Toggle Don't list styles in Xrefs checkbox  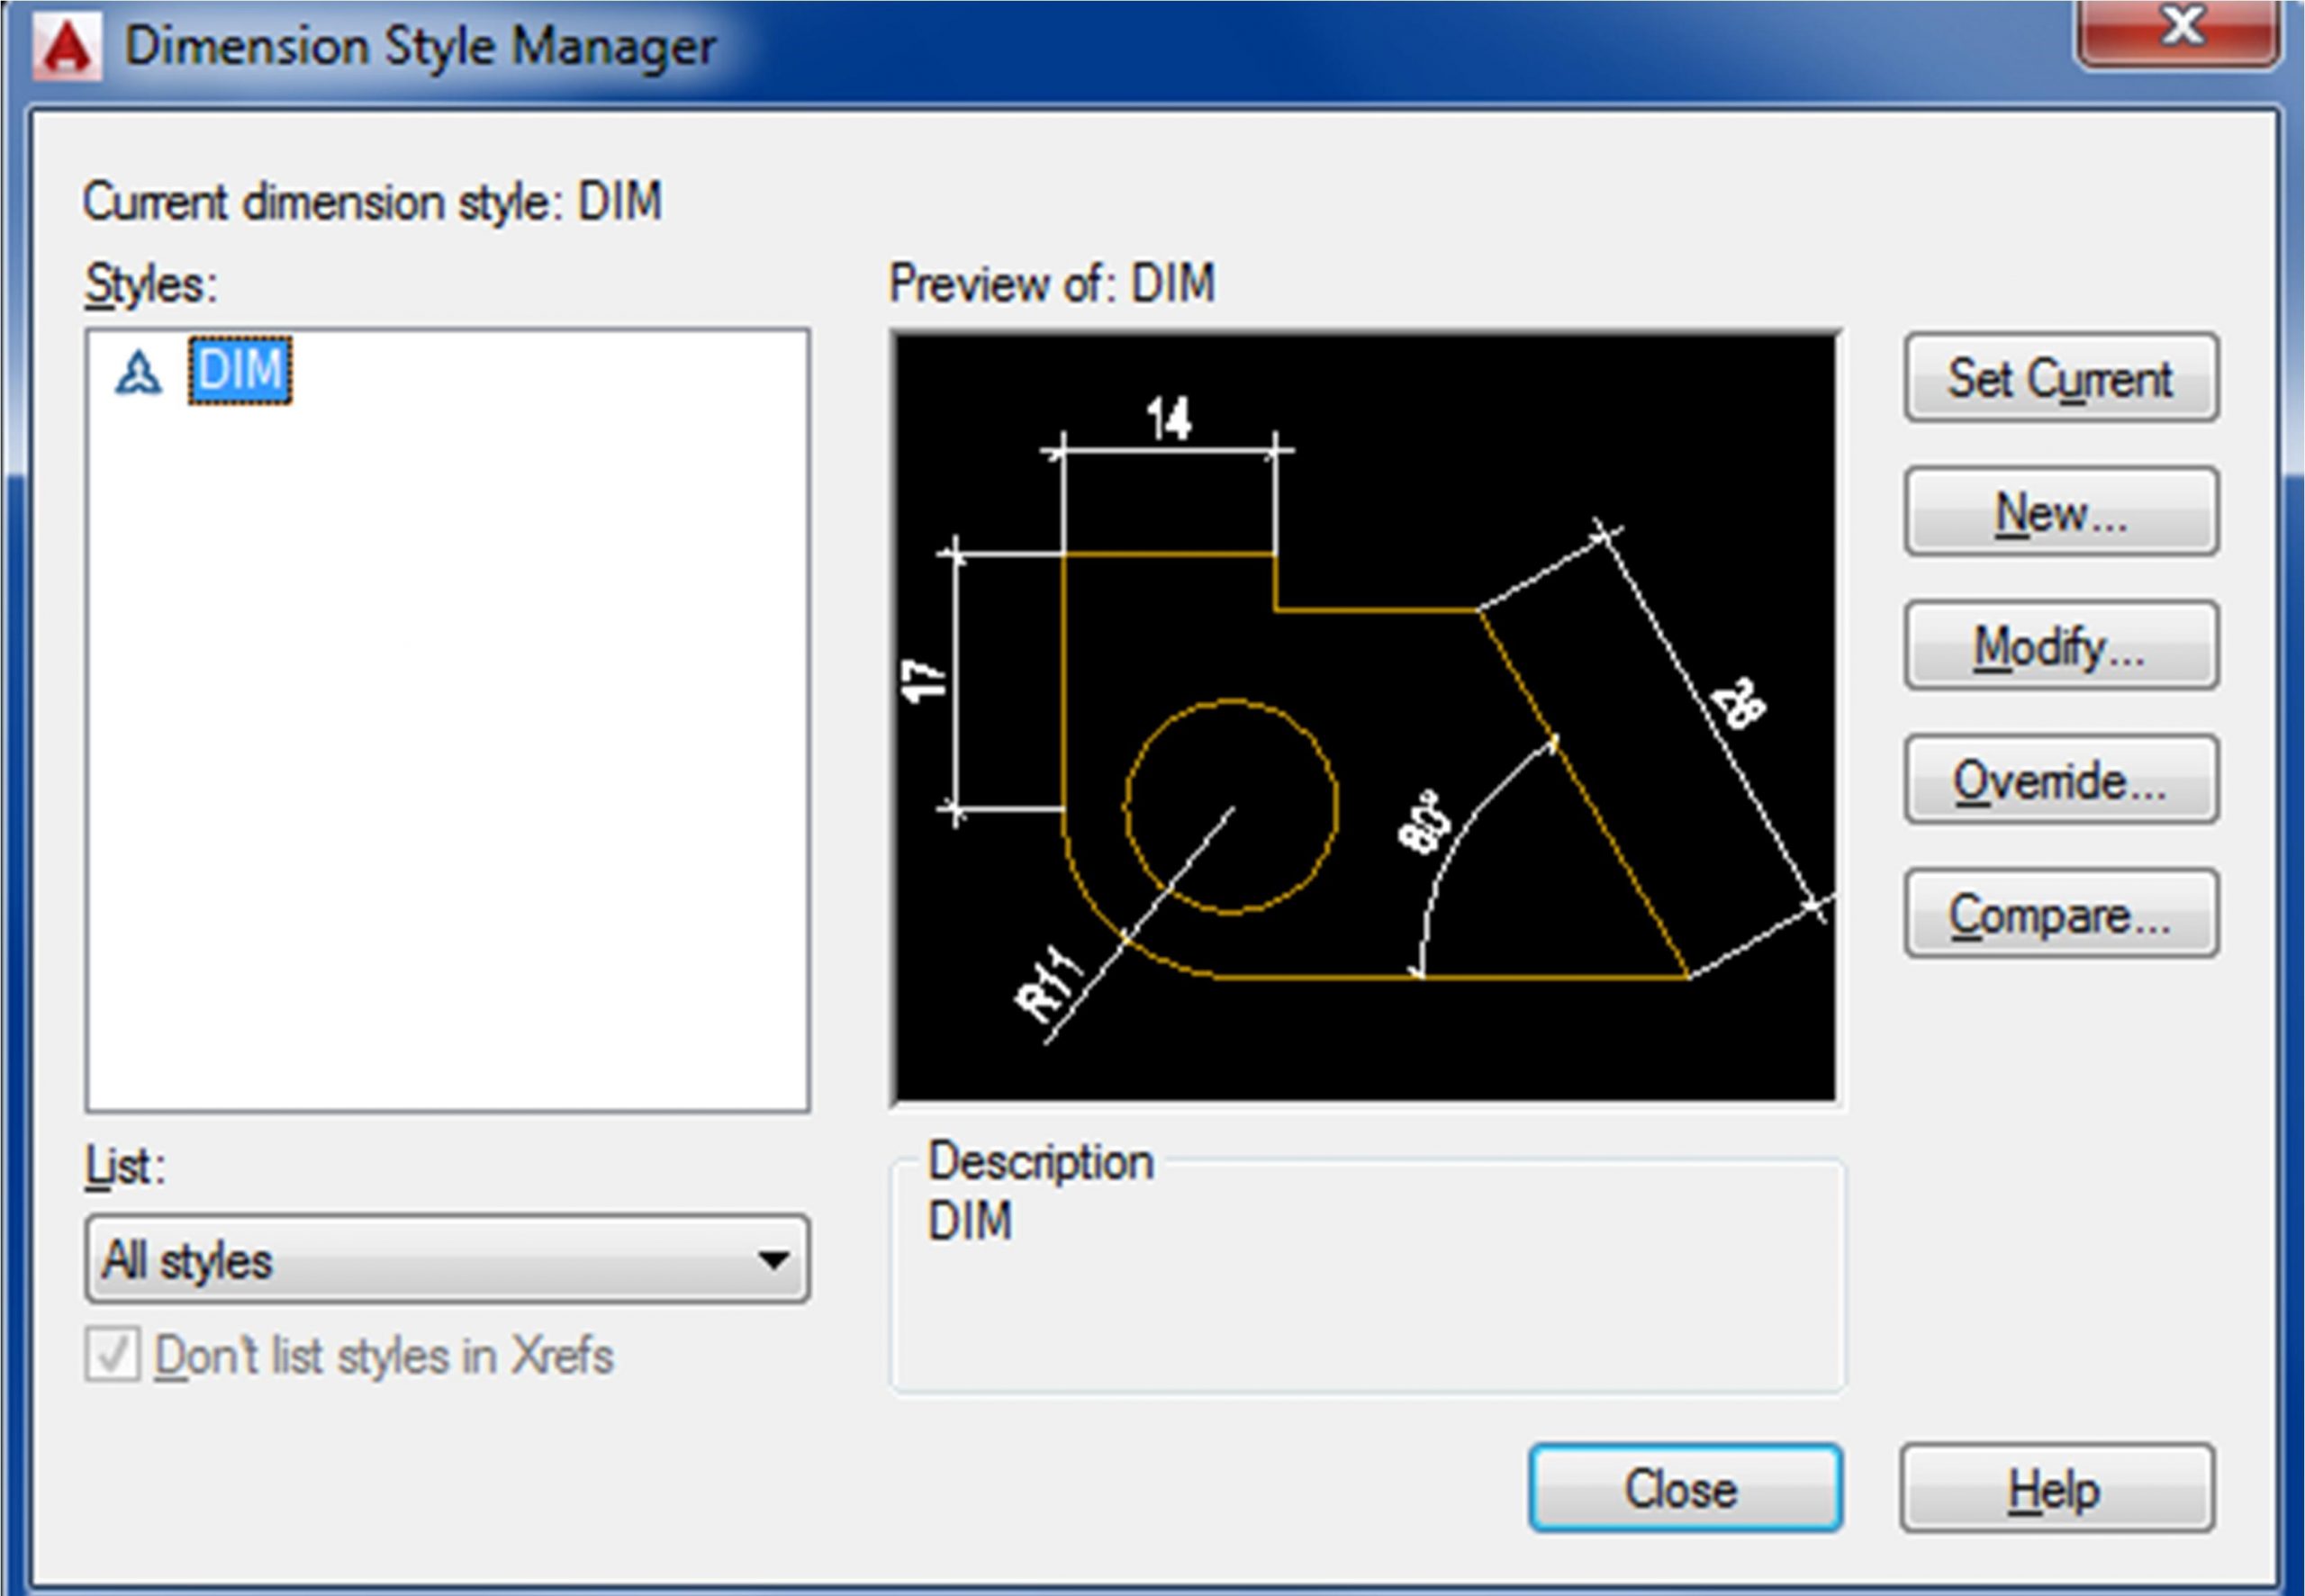(112, 1355)
